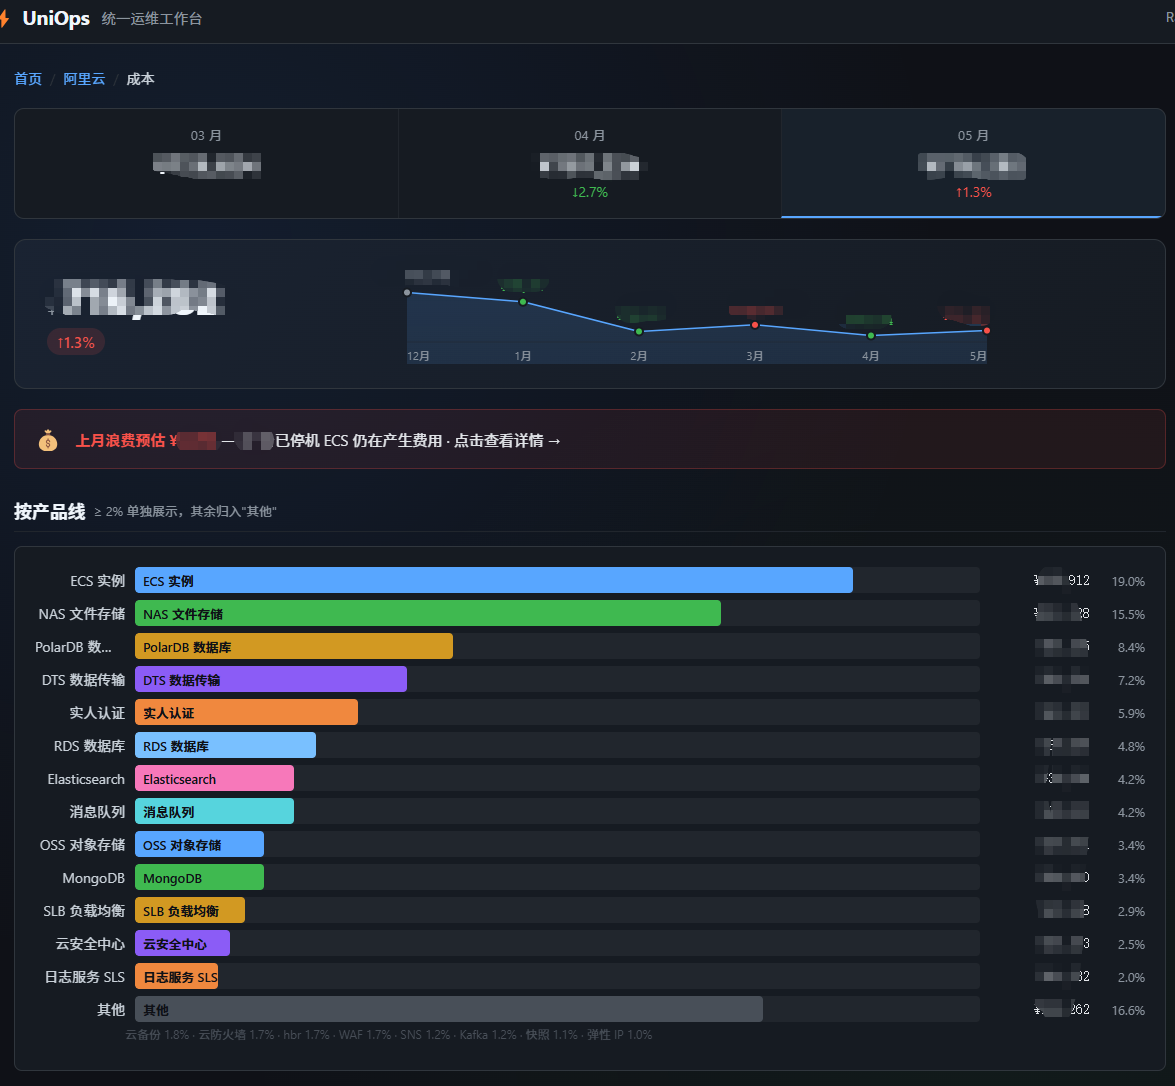Click the pink Elasticsearch bar

tap(214, 778)
